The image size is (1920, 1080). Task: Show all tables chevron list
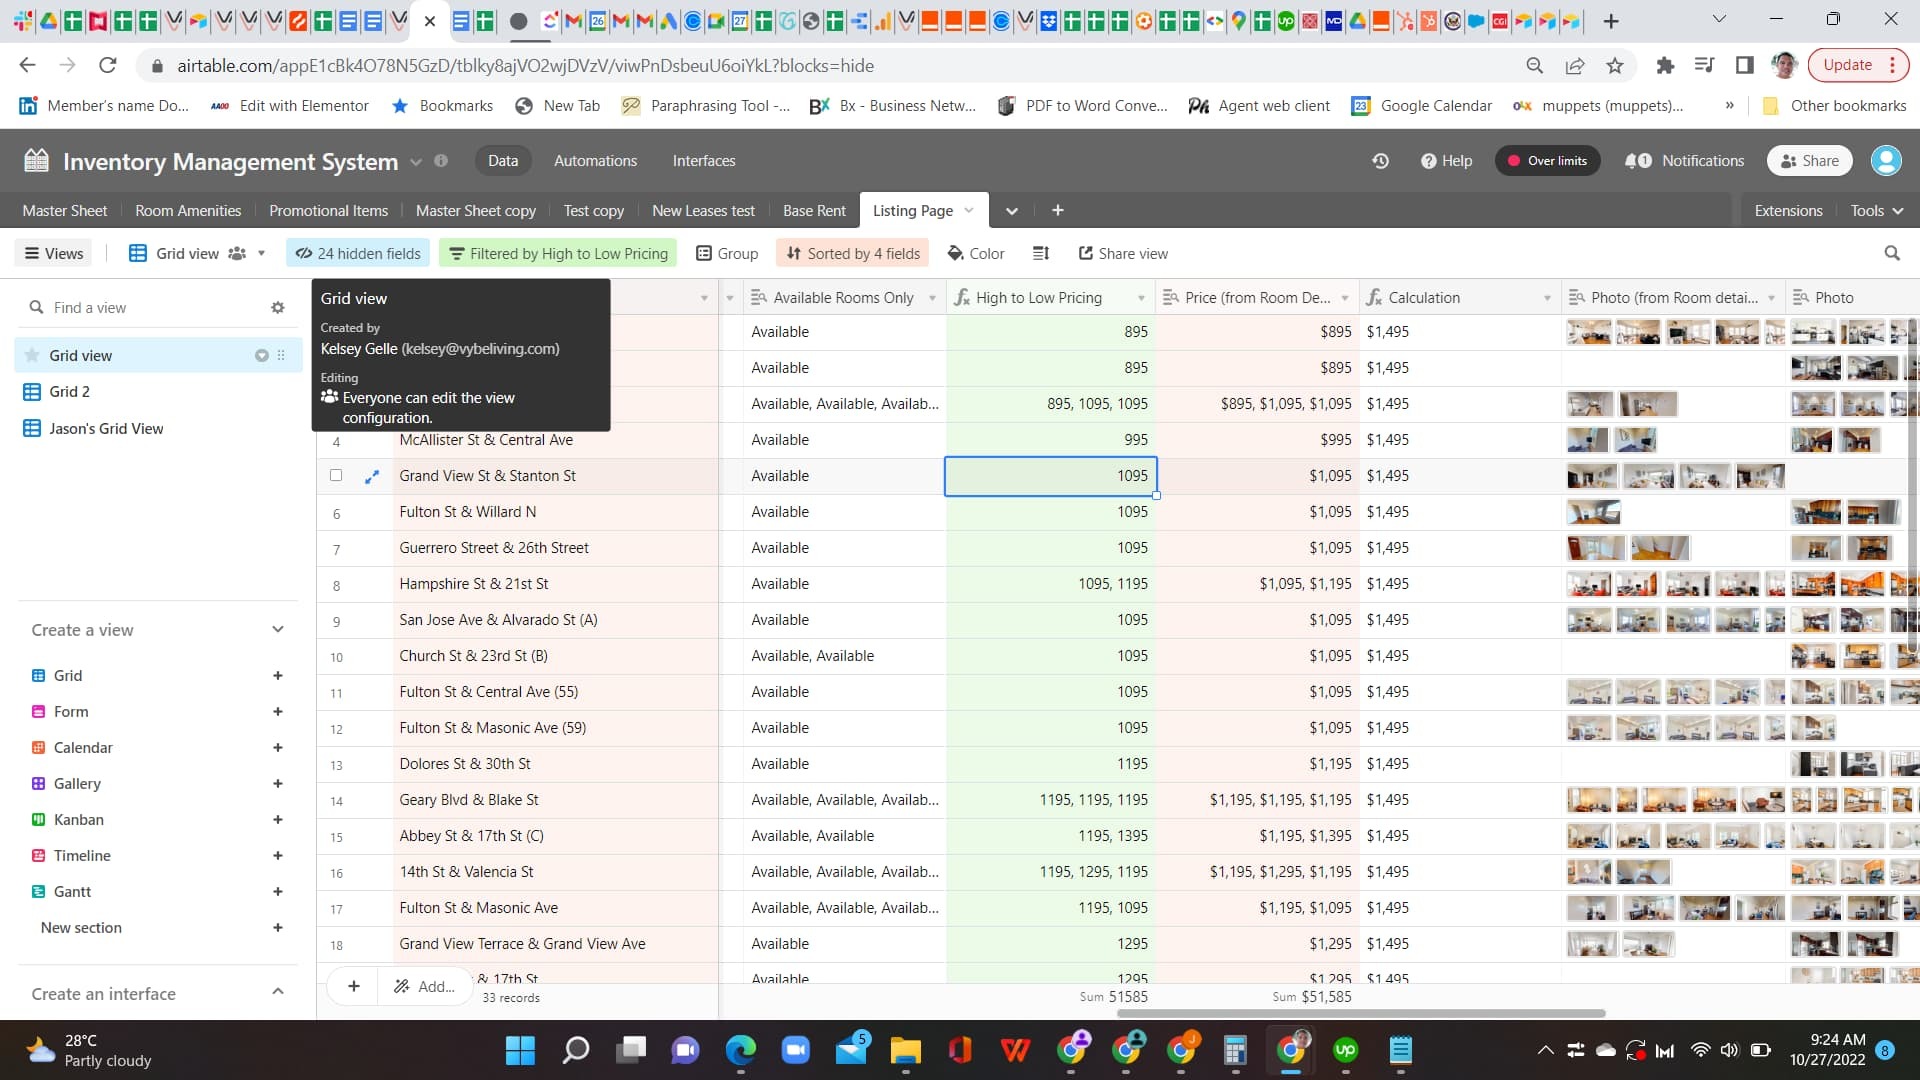point(1011,211)
